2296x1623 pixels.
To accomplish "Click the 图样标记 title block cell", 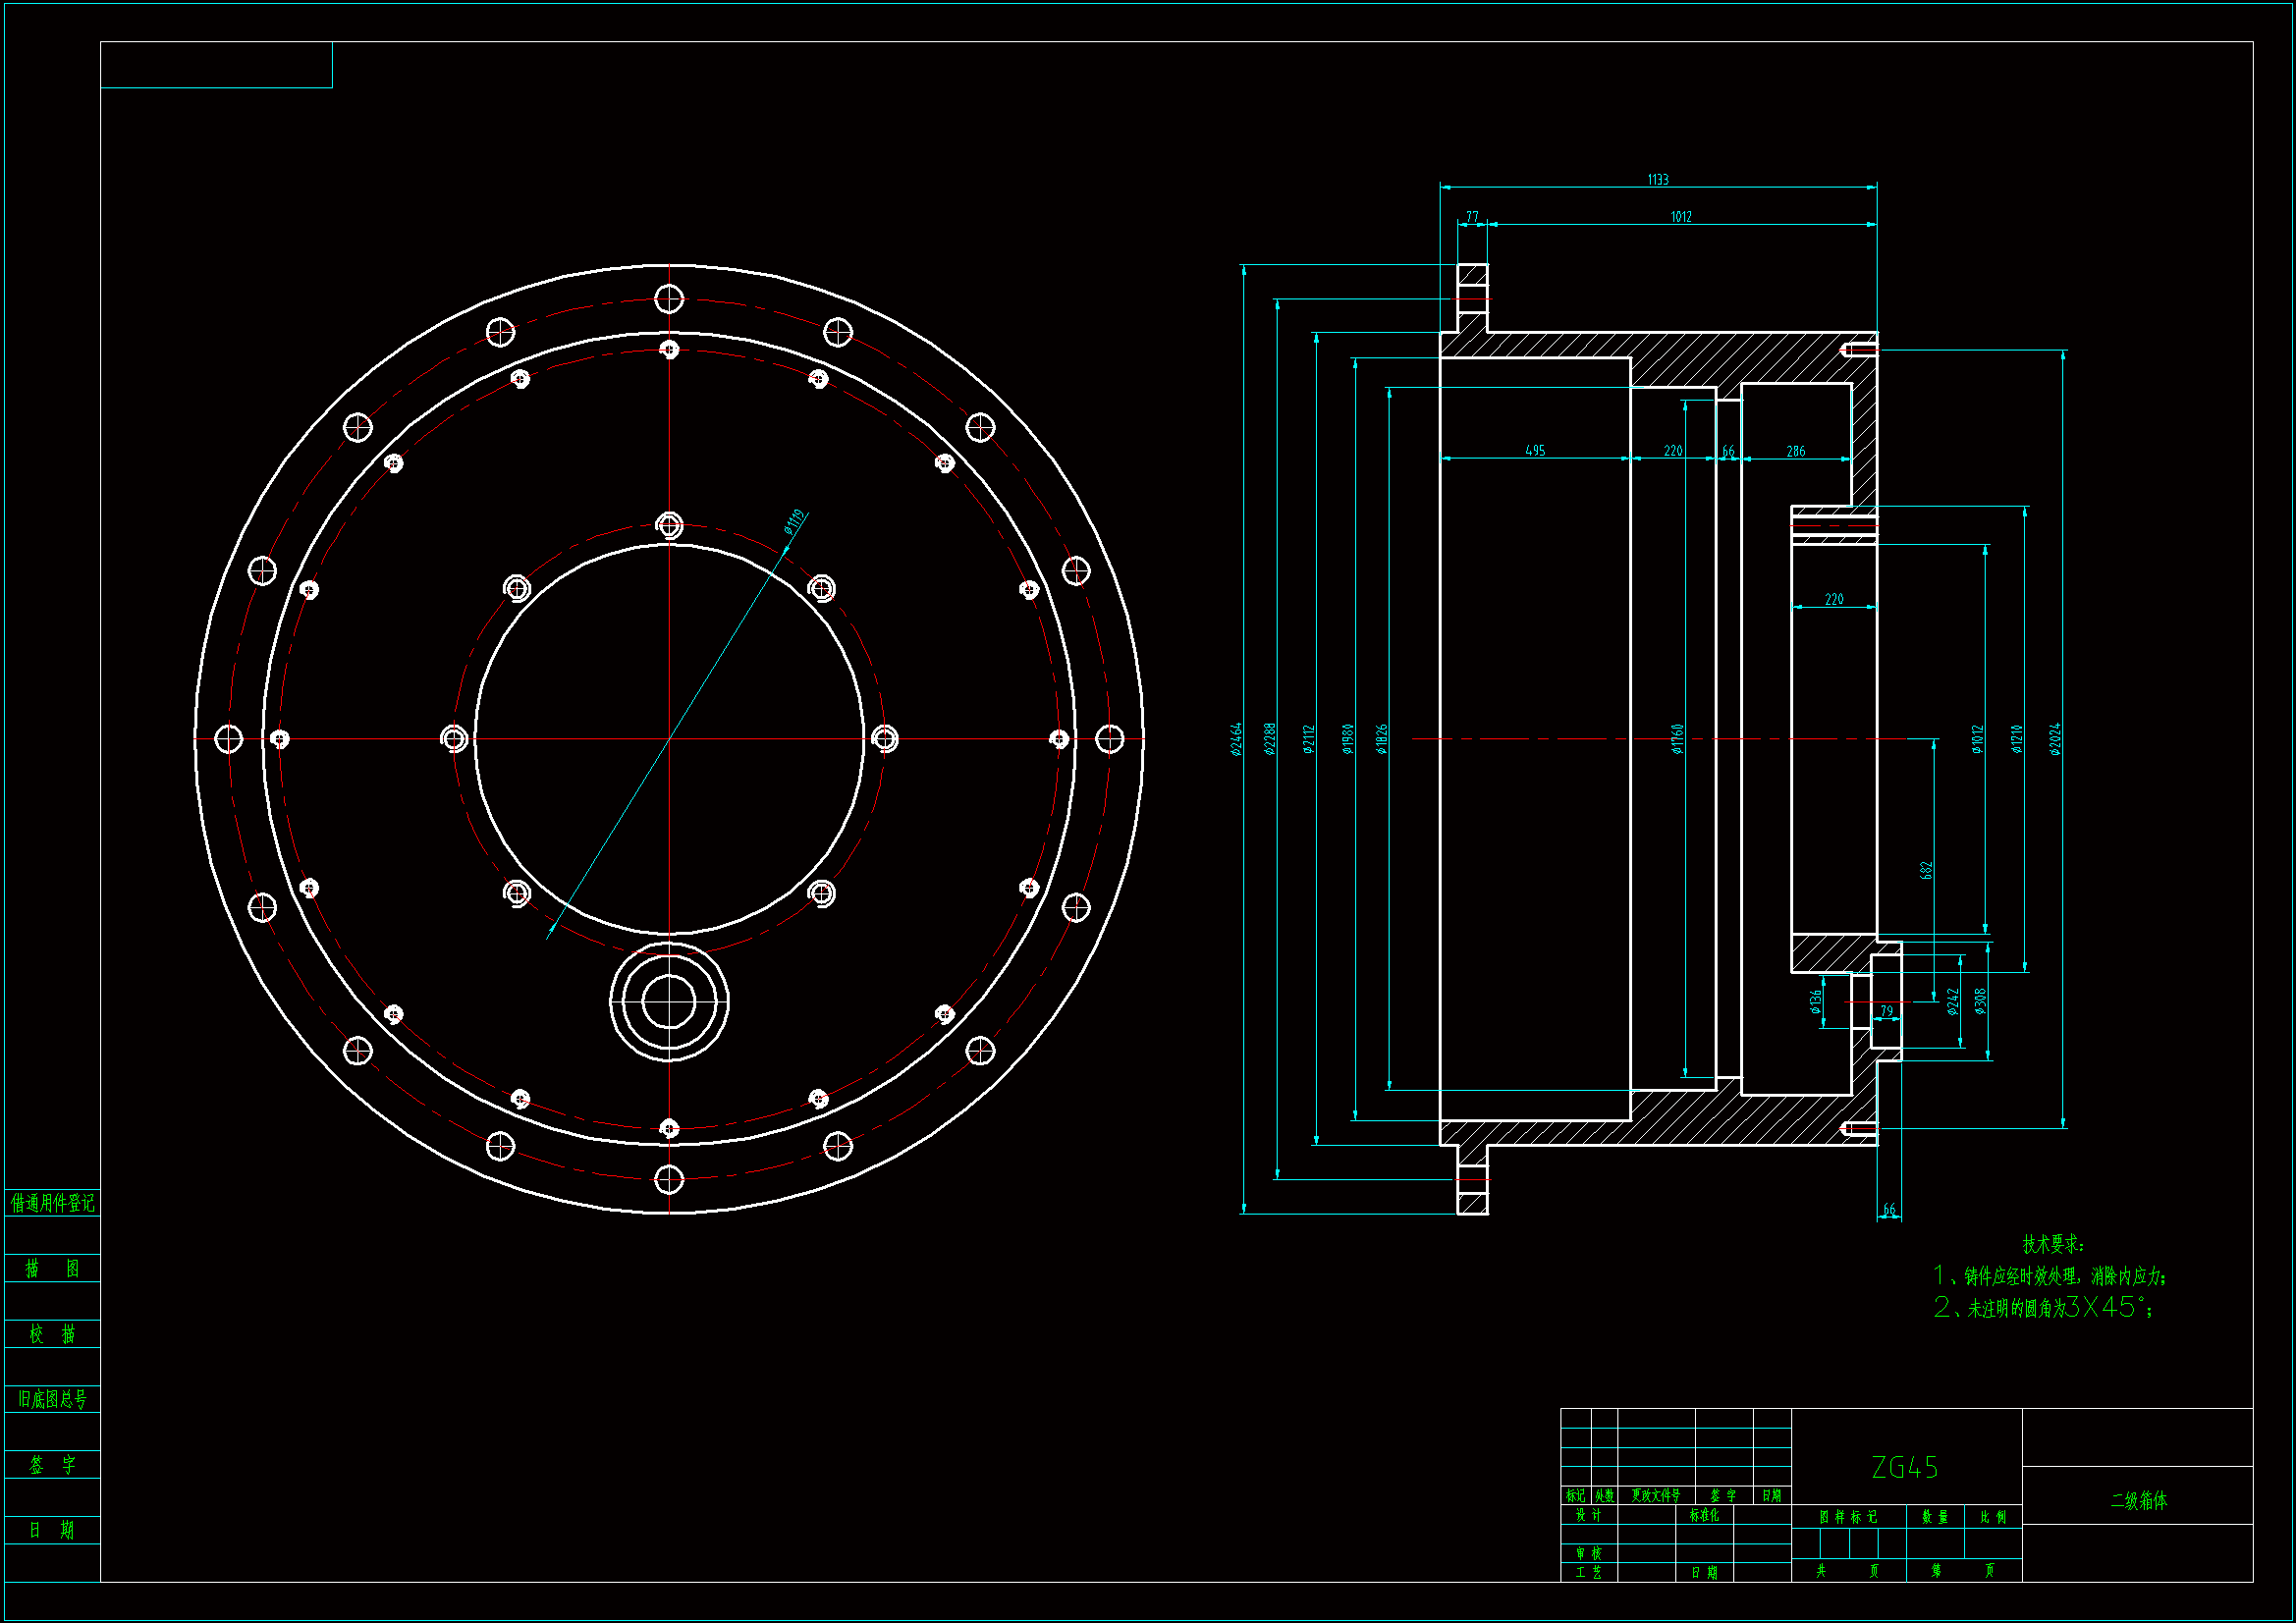I will (x=1848, y=1517).
